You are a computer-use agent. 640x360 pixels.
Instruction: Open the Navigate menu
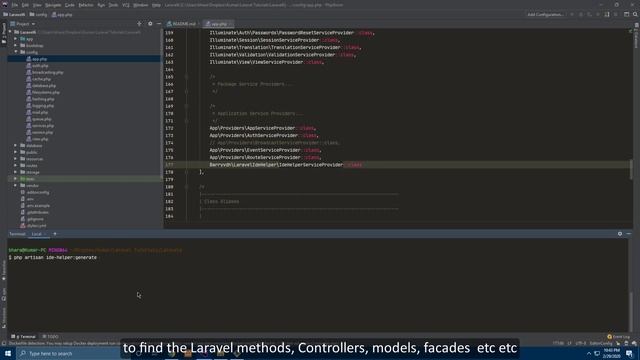[53, 5]
